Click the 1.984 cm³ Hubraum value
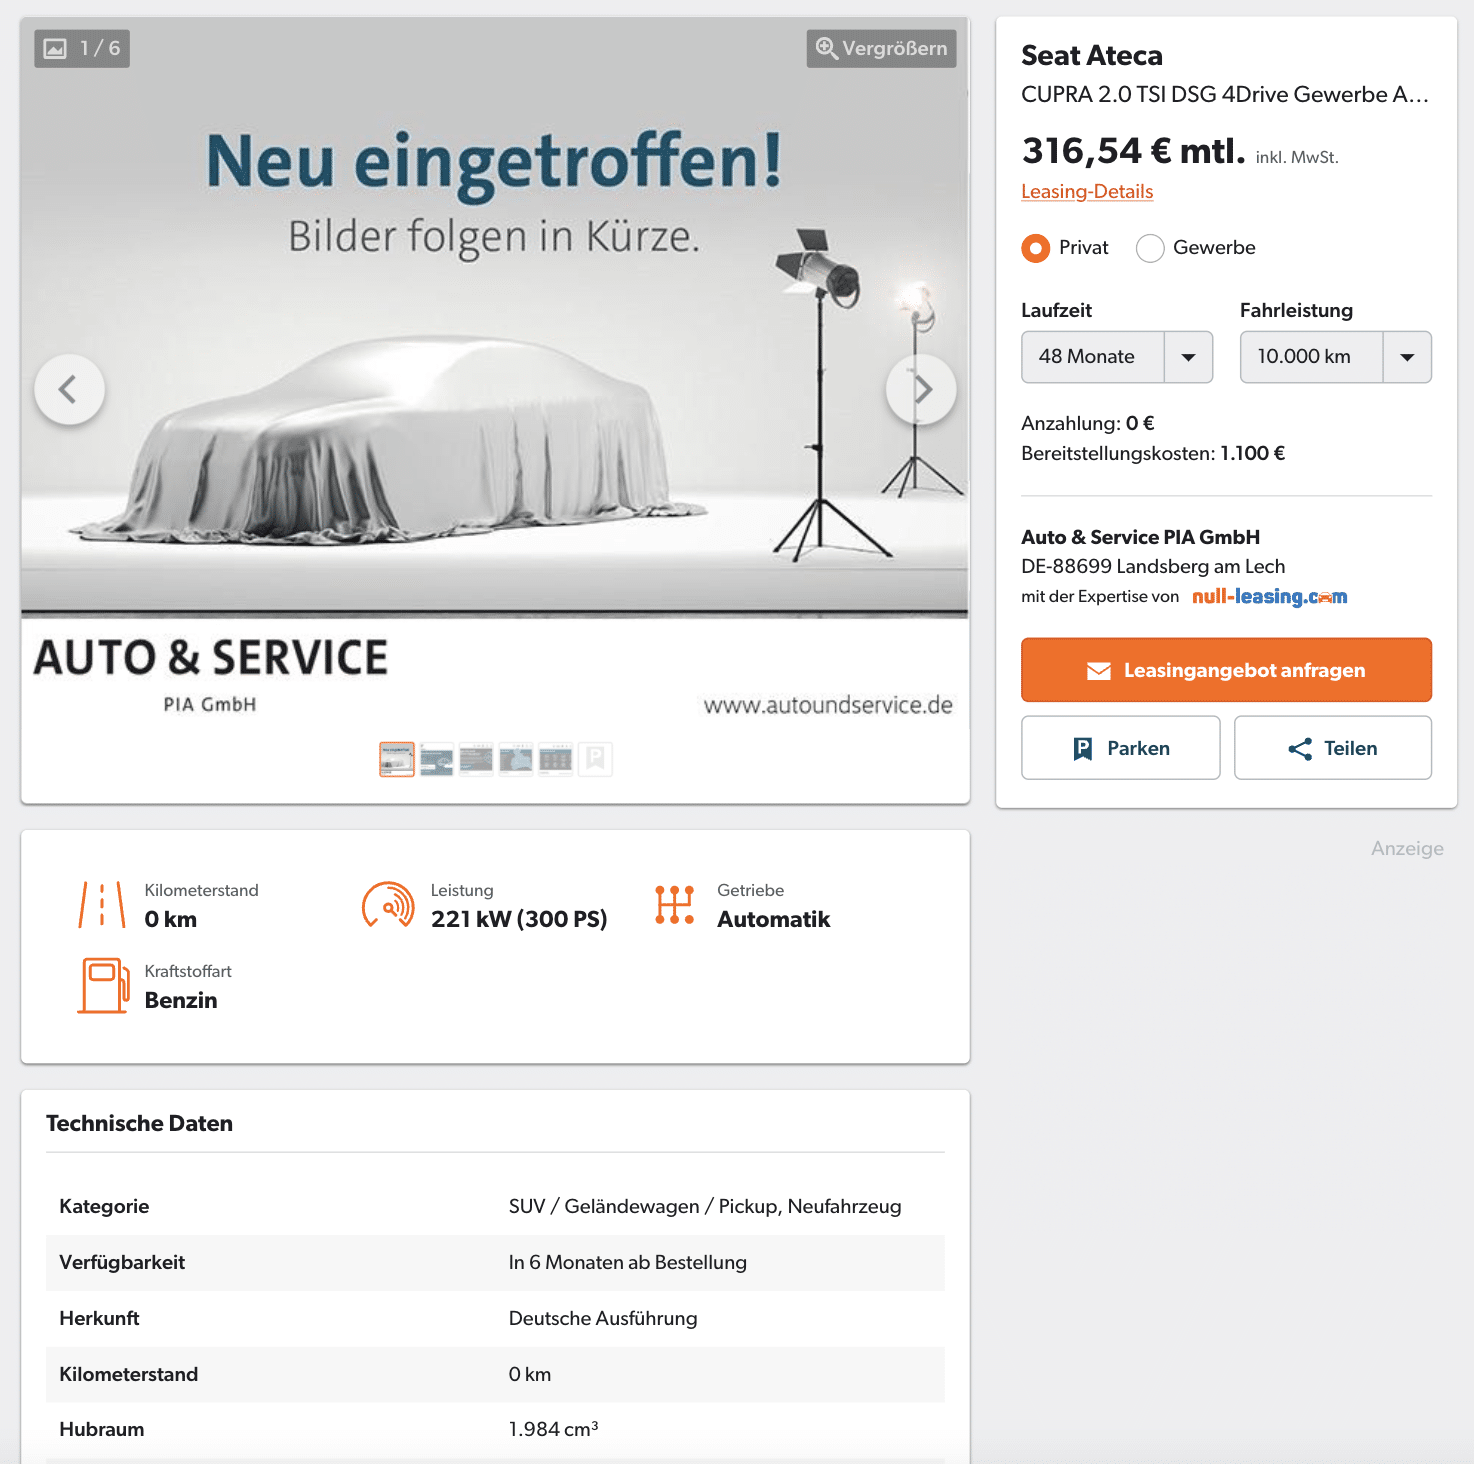Image resolution: width=1474 pixels, height=1464 pixels. [553, 1430]
